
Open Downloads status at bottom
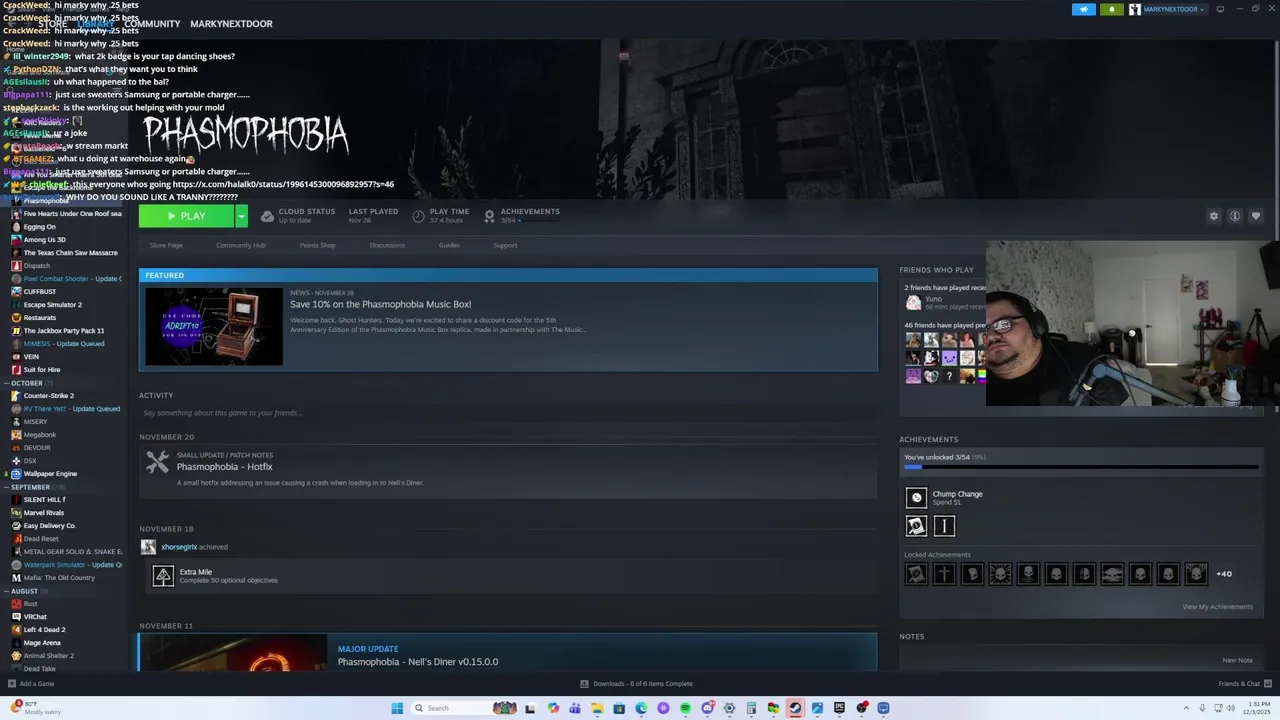(x=636, y=684)
